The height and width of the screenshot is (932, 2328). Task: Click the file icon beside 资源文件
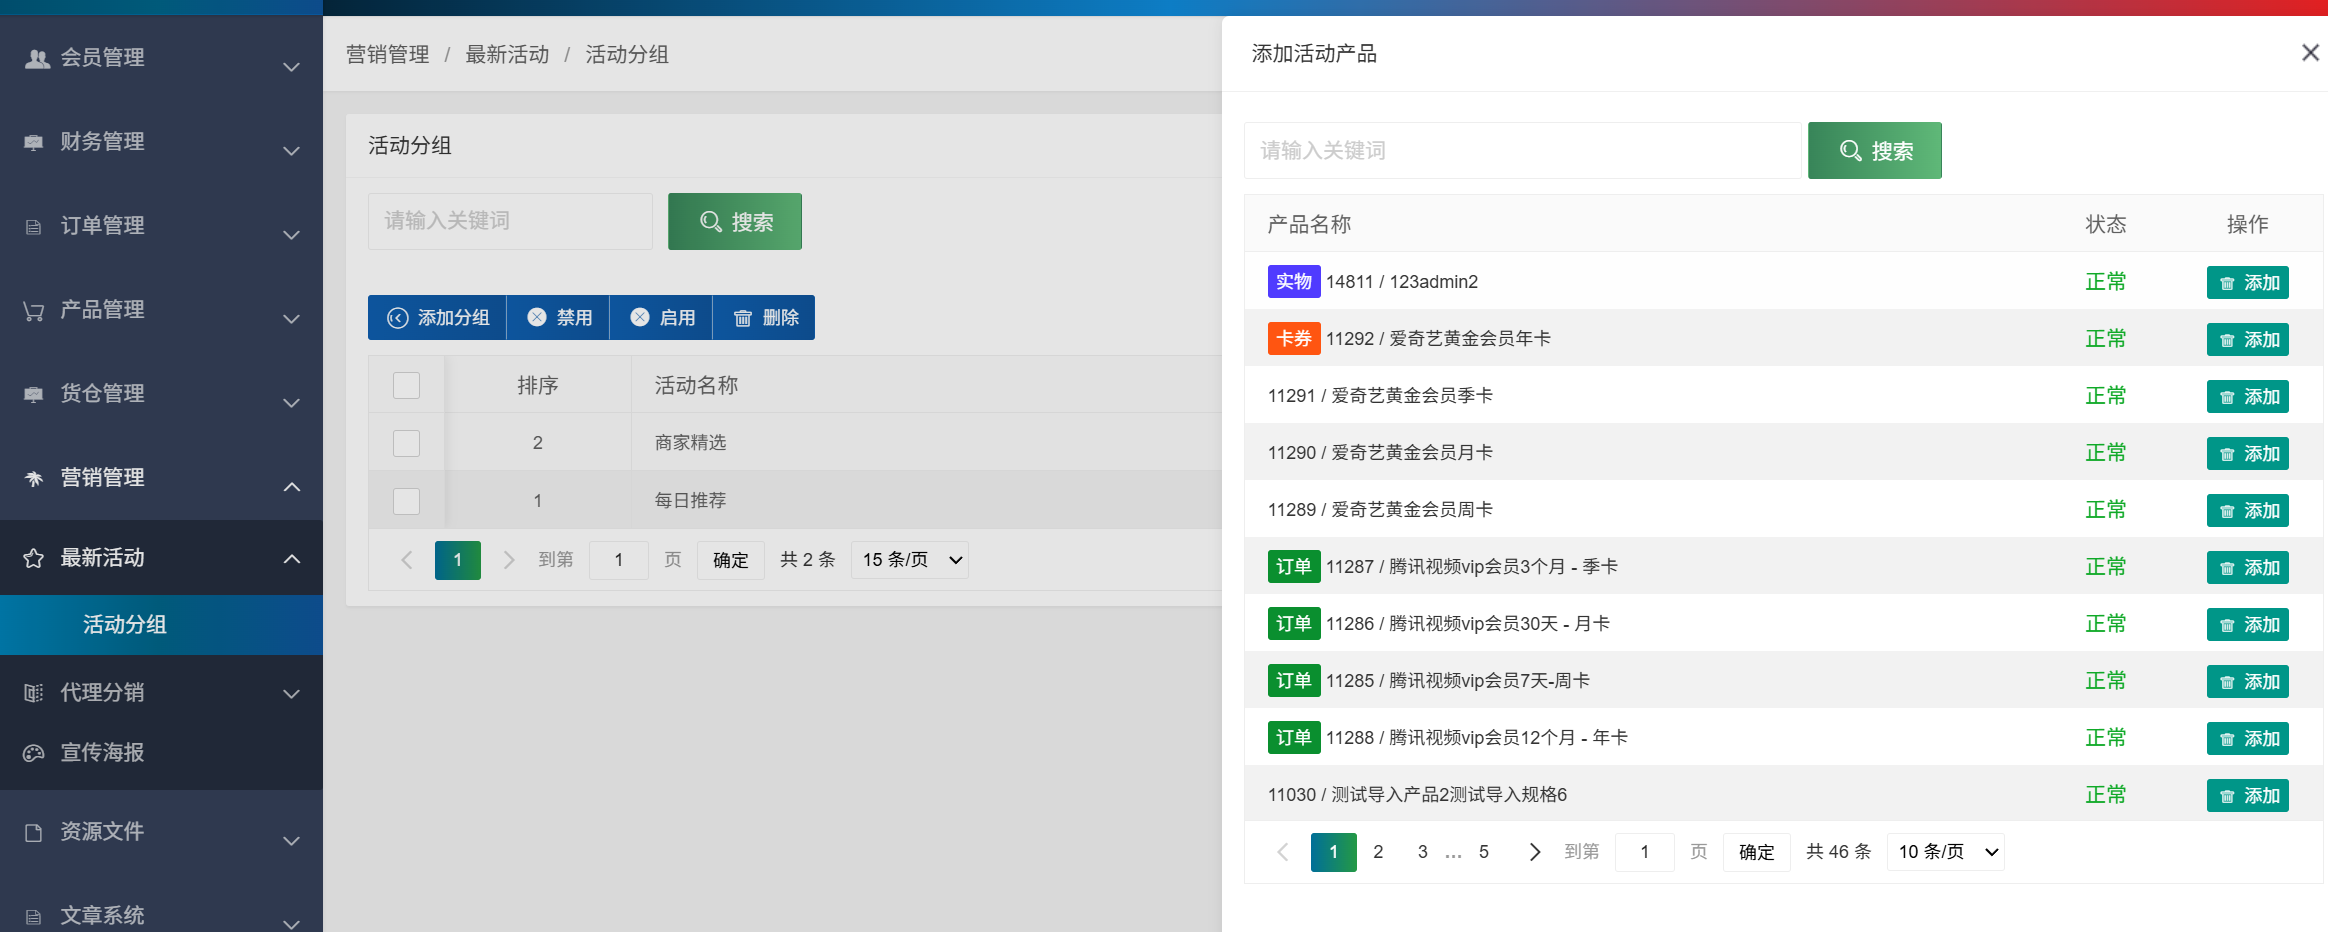34,832
